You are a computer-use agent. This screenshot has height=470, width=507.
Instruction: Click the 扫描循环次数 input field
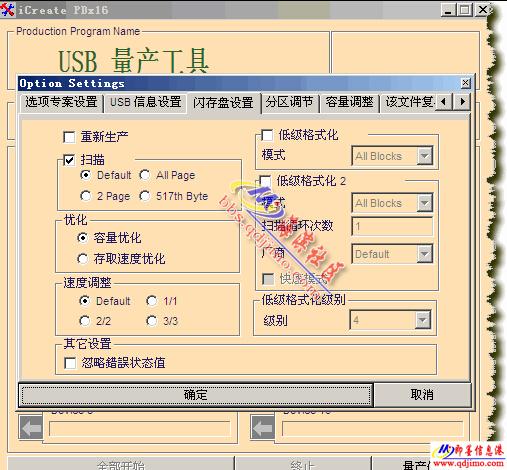click(x=392, y=227)
